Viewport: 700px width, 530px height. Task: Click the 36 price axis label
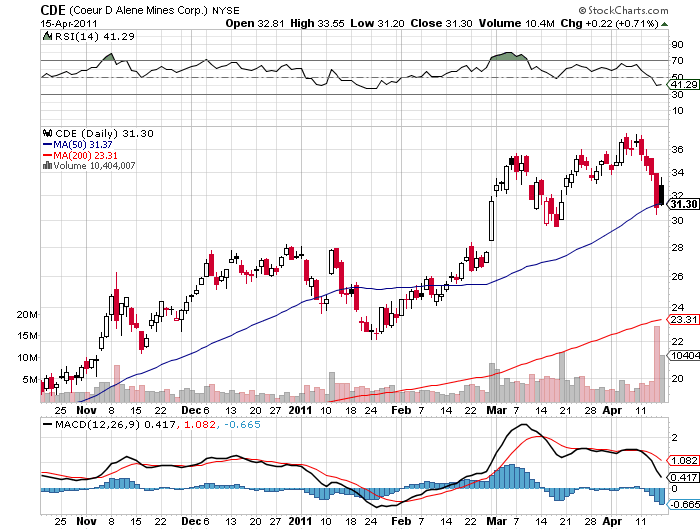point(678,149)
